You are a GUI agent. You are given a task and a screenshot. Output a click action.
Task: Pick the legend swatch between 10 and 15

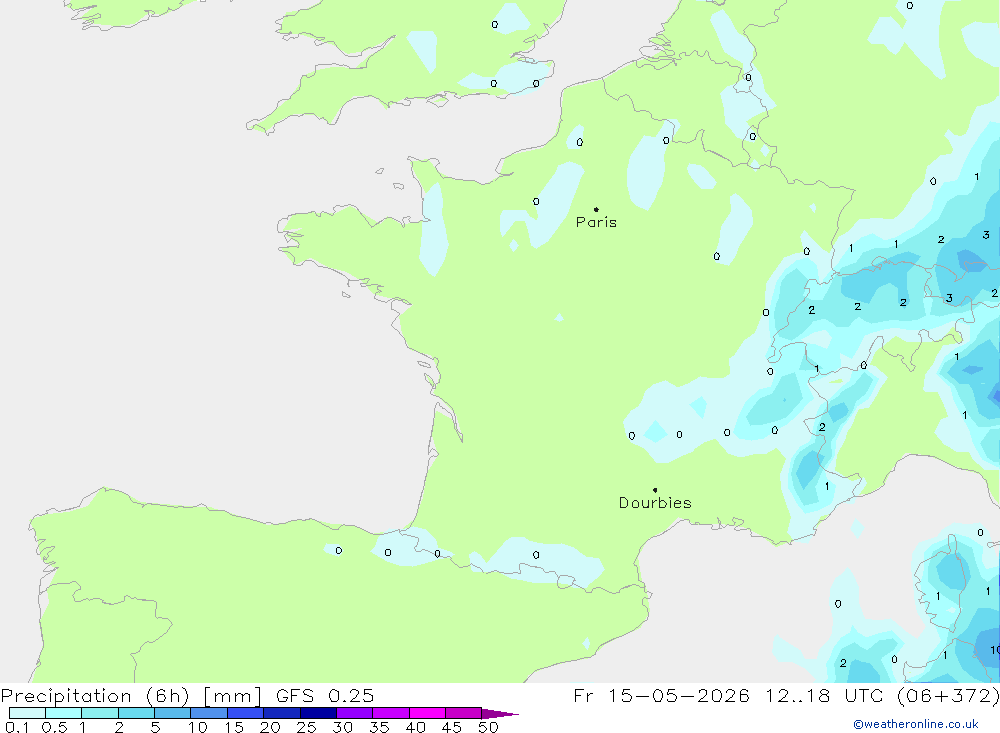pyautogui.click(x=209, y=713)
